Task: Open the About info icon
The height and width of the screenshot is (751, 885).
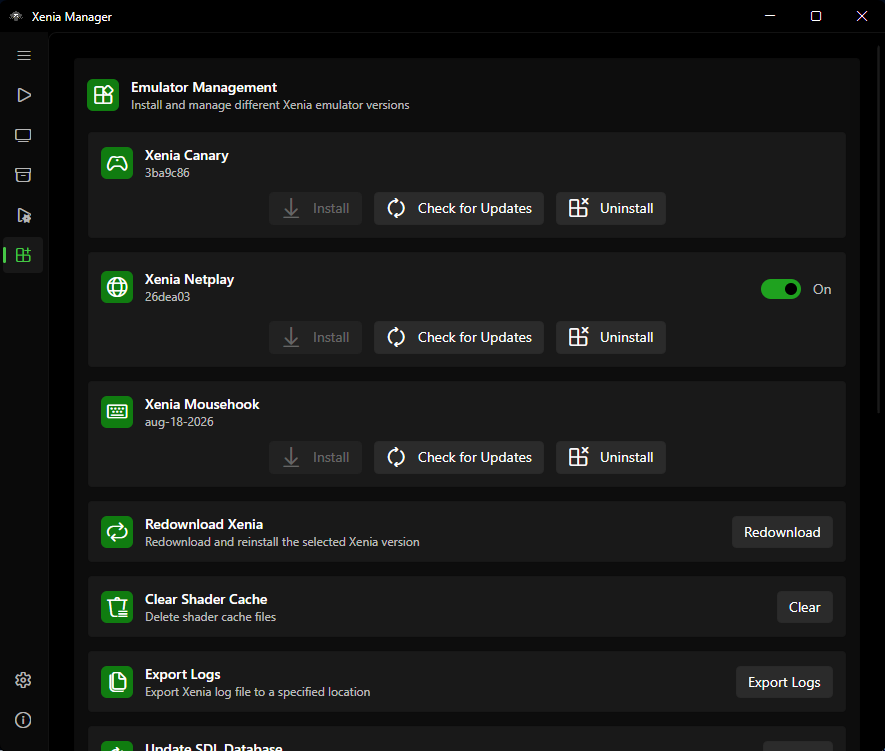Action: [23, 720]
